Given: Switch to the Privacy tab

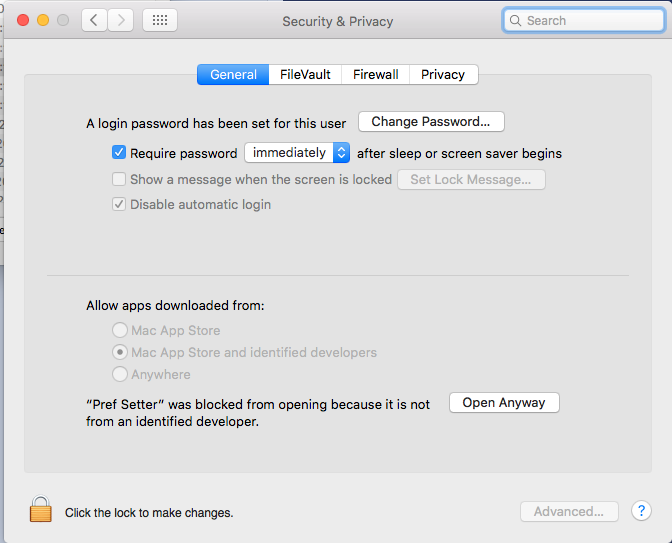Looking at the screenshot, I should 443,74.
